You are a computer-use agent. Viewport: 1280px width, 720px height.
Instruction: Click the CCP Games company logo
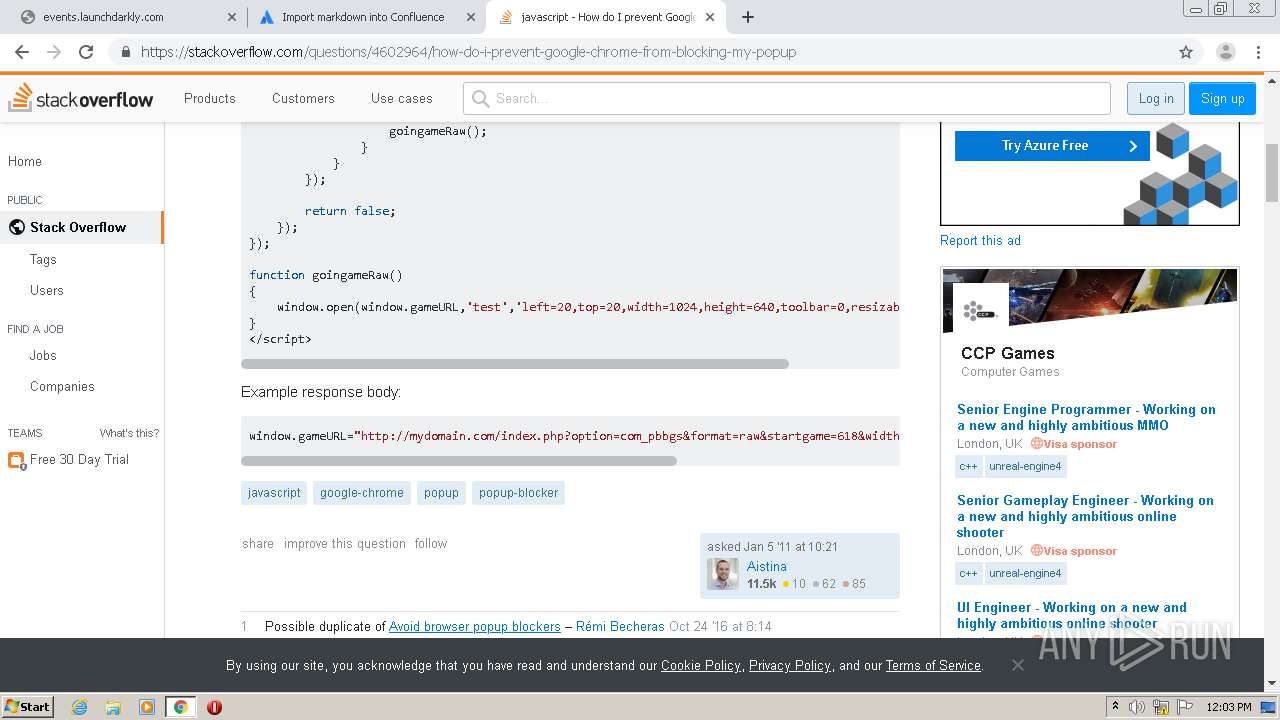pyautogui.click(x=980, y=311)
